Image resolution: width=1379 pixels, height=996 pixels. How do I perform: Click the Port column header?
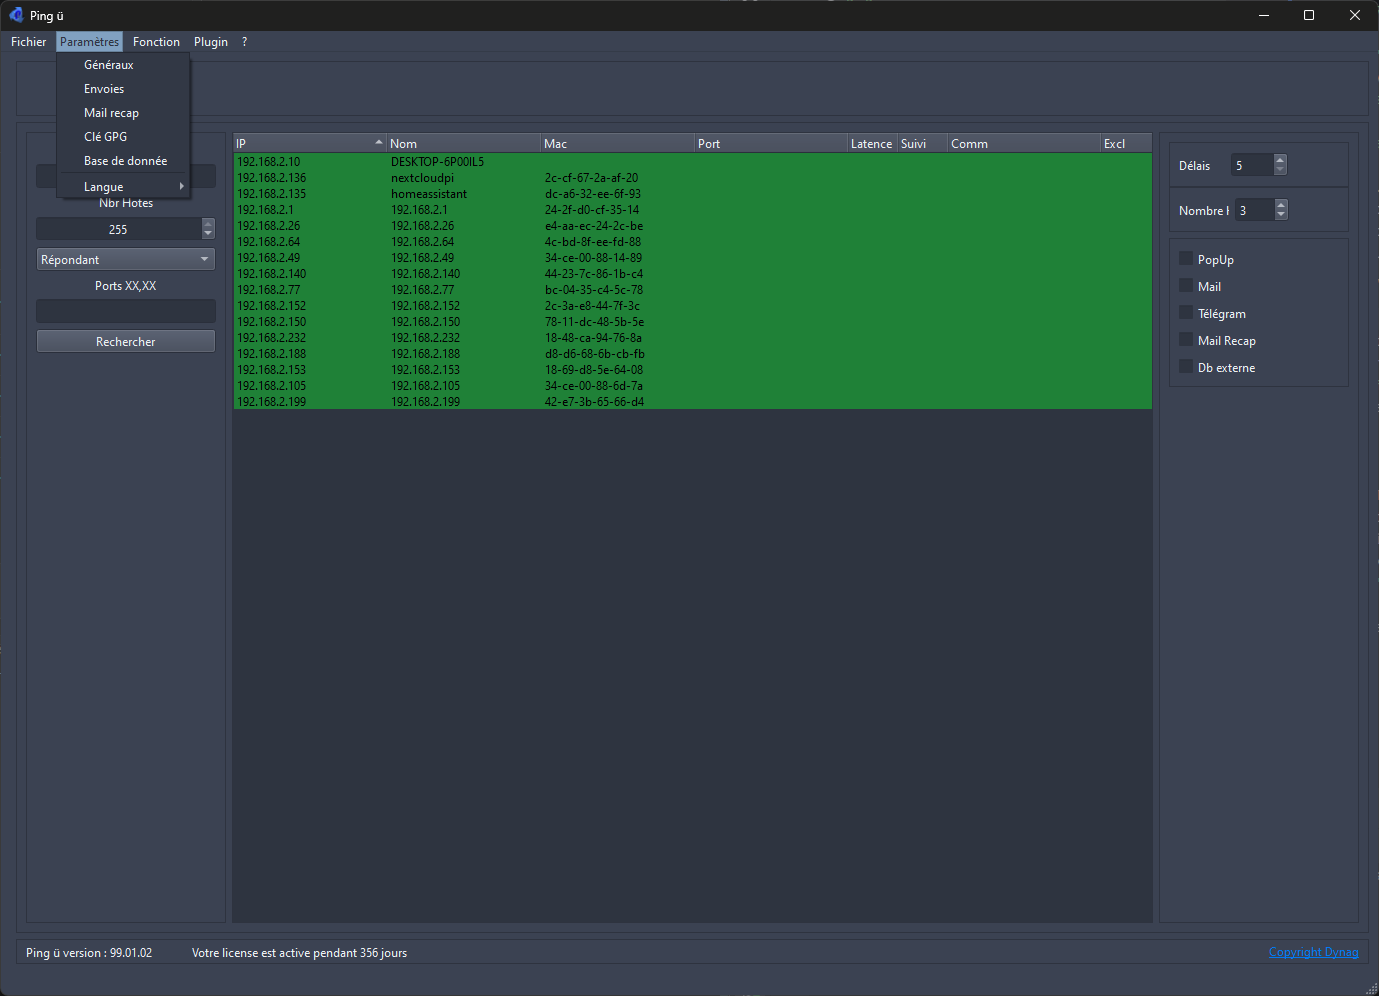click(x=772, y=144)
